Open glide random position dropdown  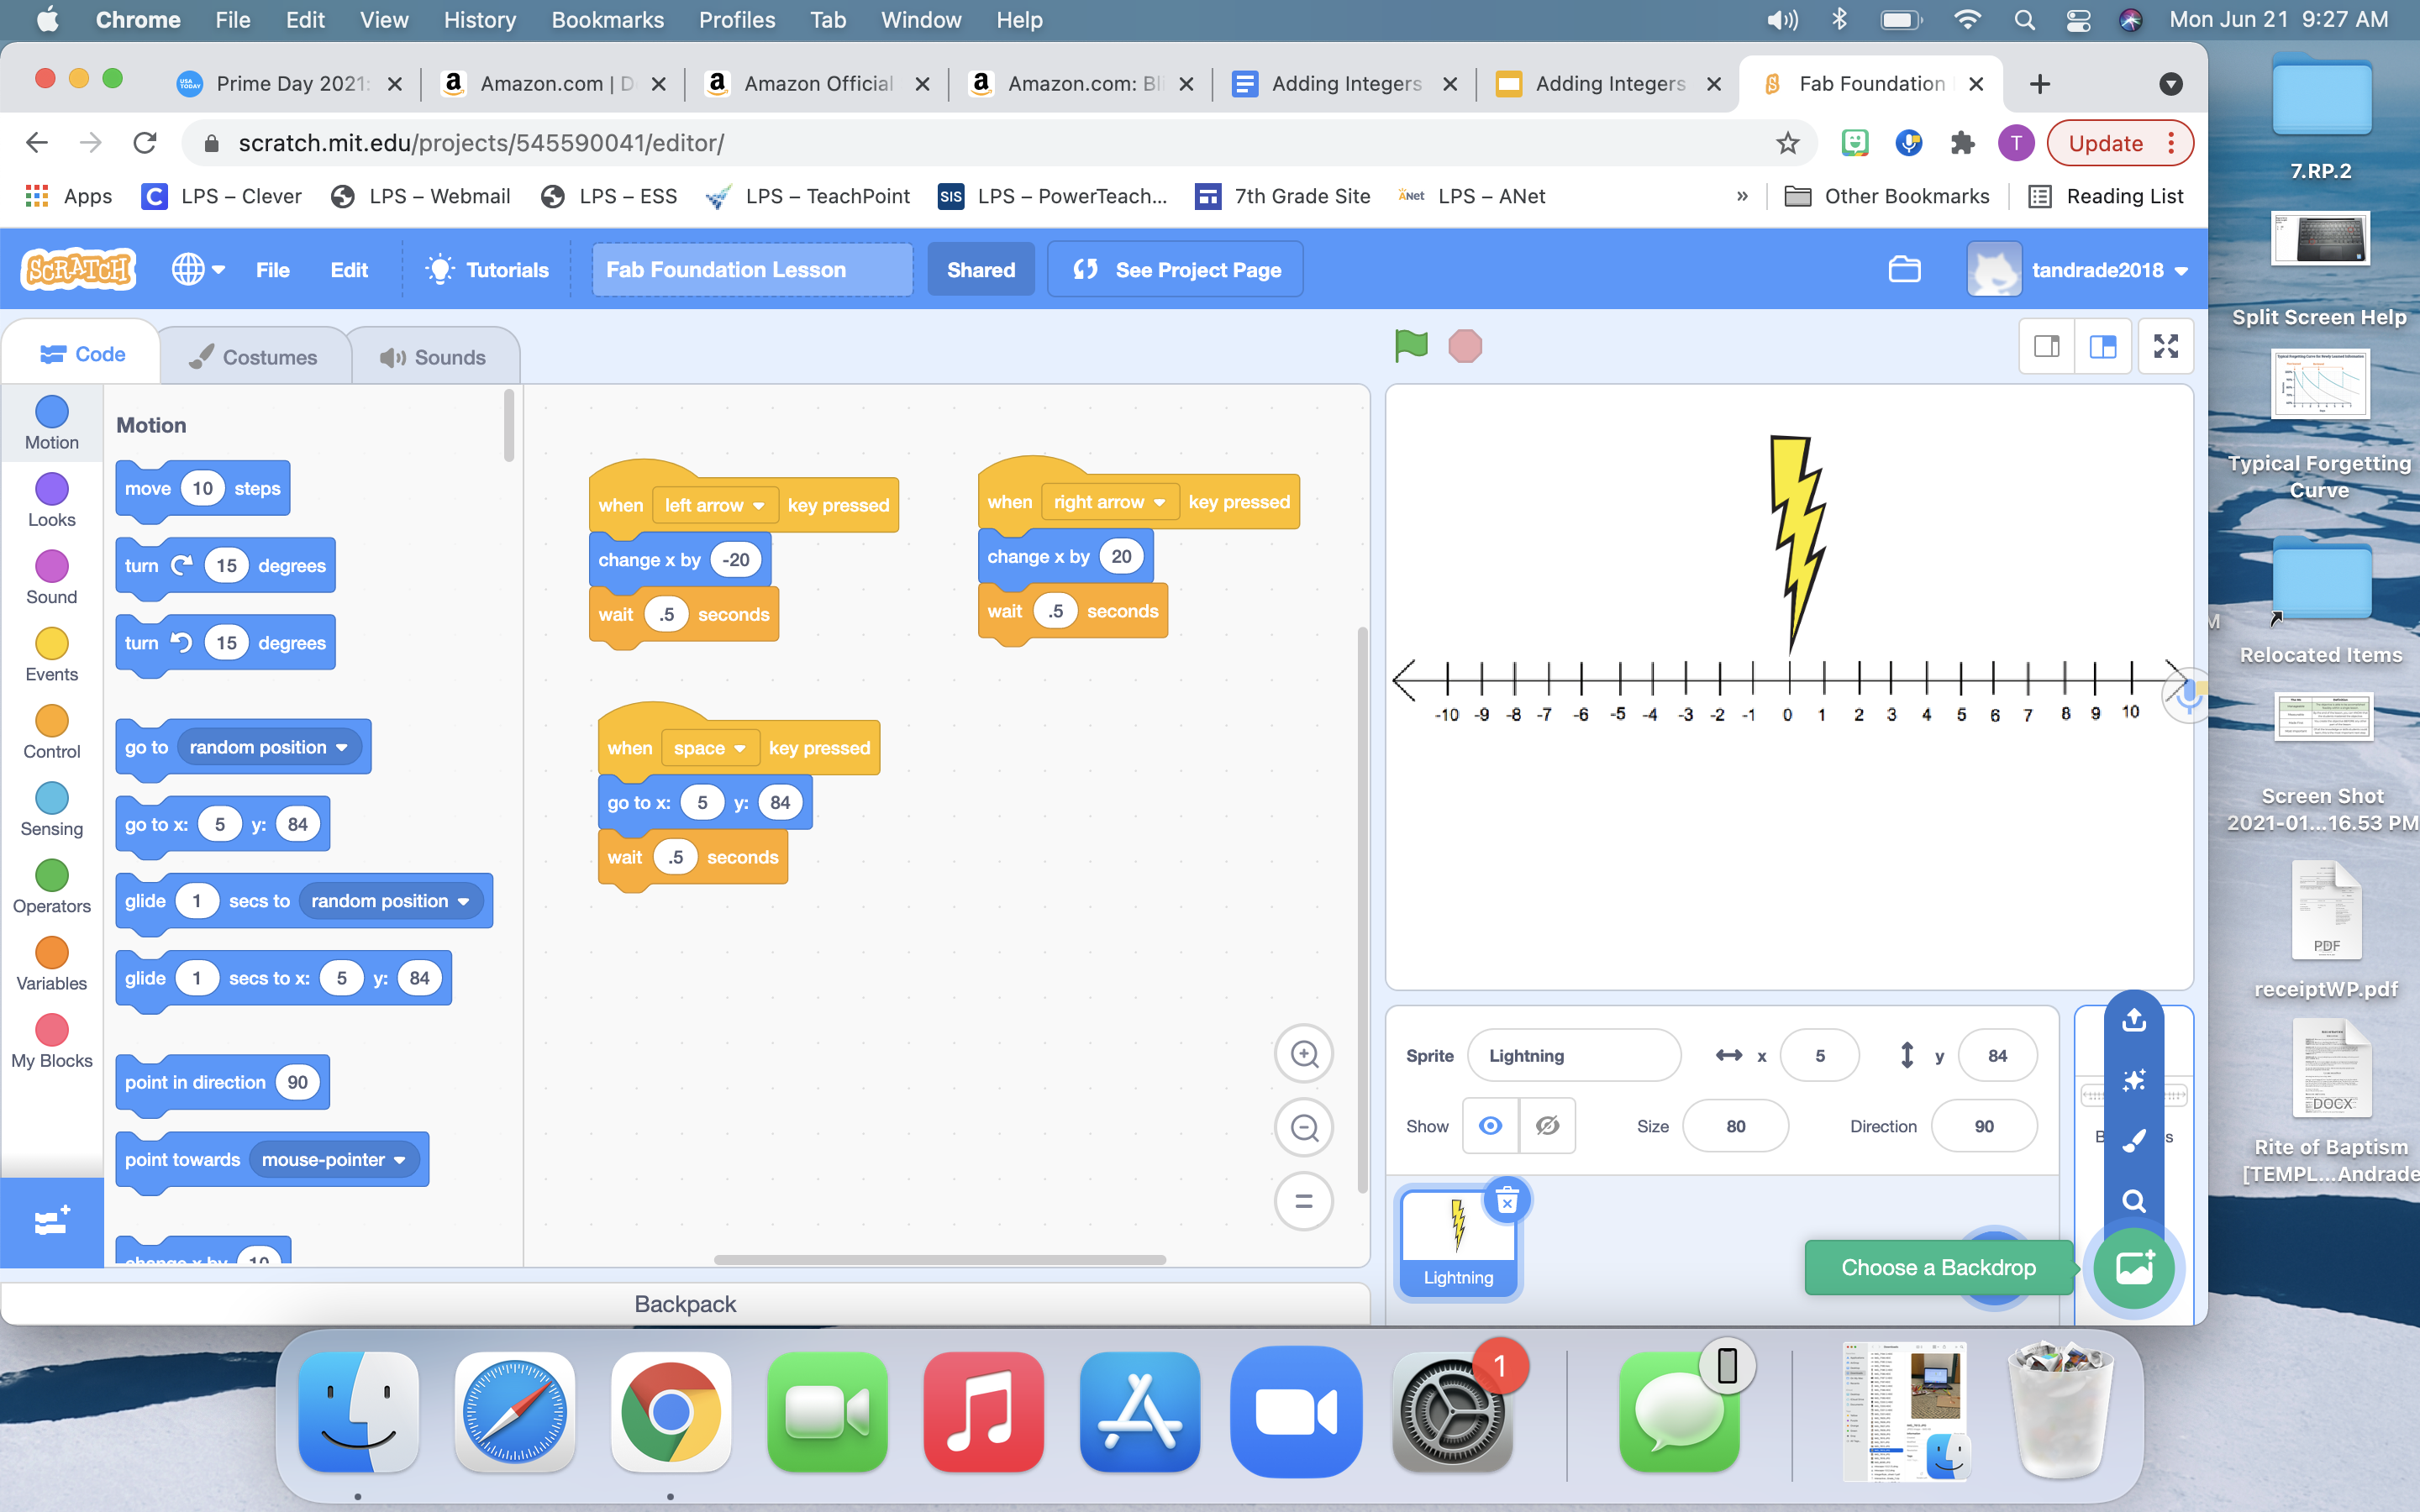(390, 901)
